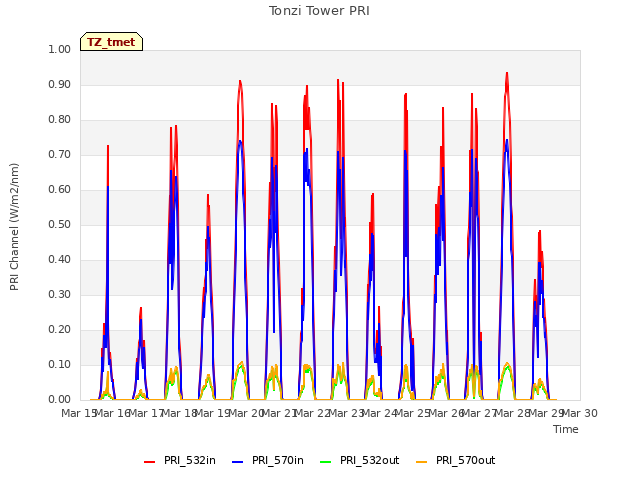
Task: Click the 0.30 y-axis tick label
Action: click(60, 295)
